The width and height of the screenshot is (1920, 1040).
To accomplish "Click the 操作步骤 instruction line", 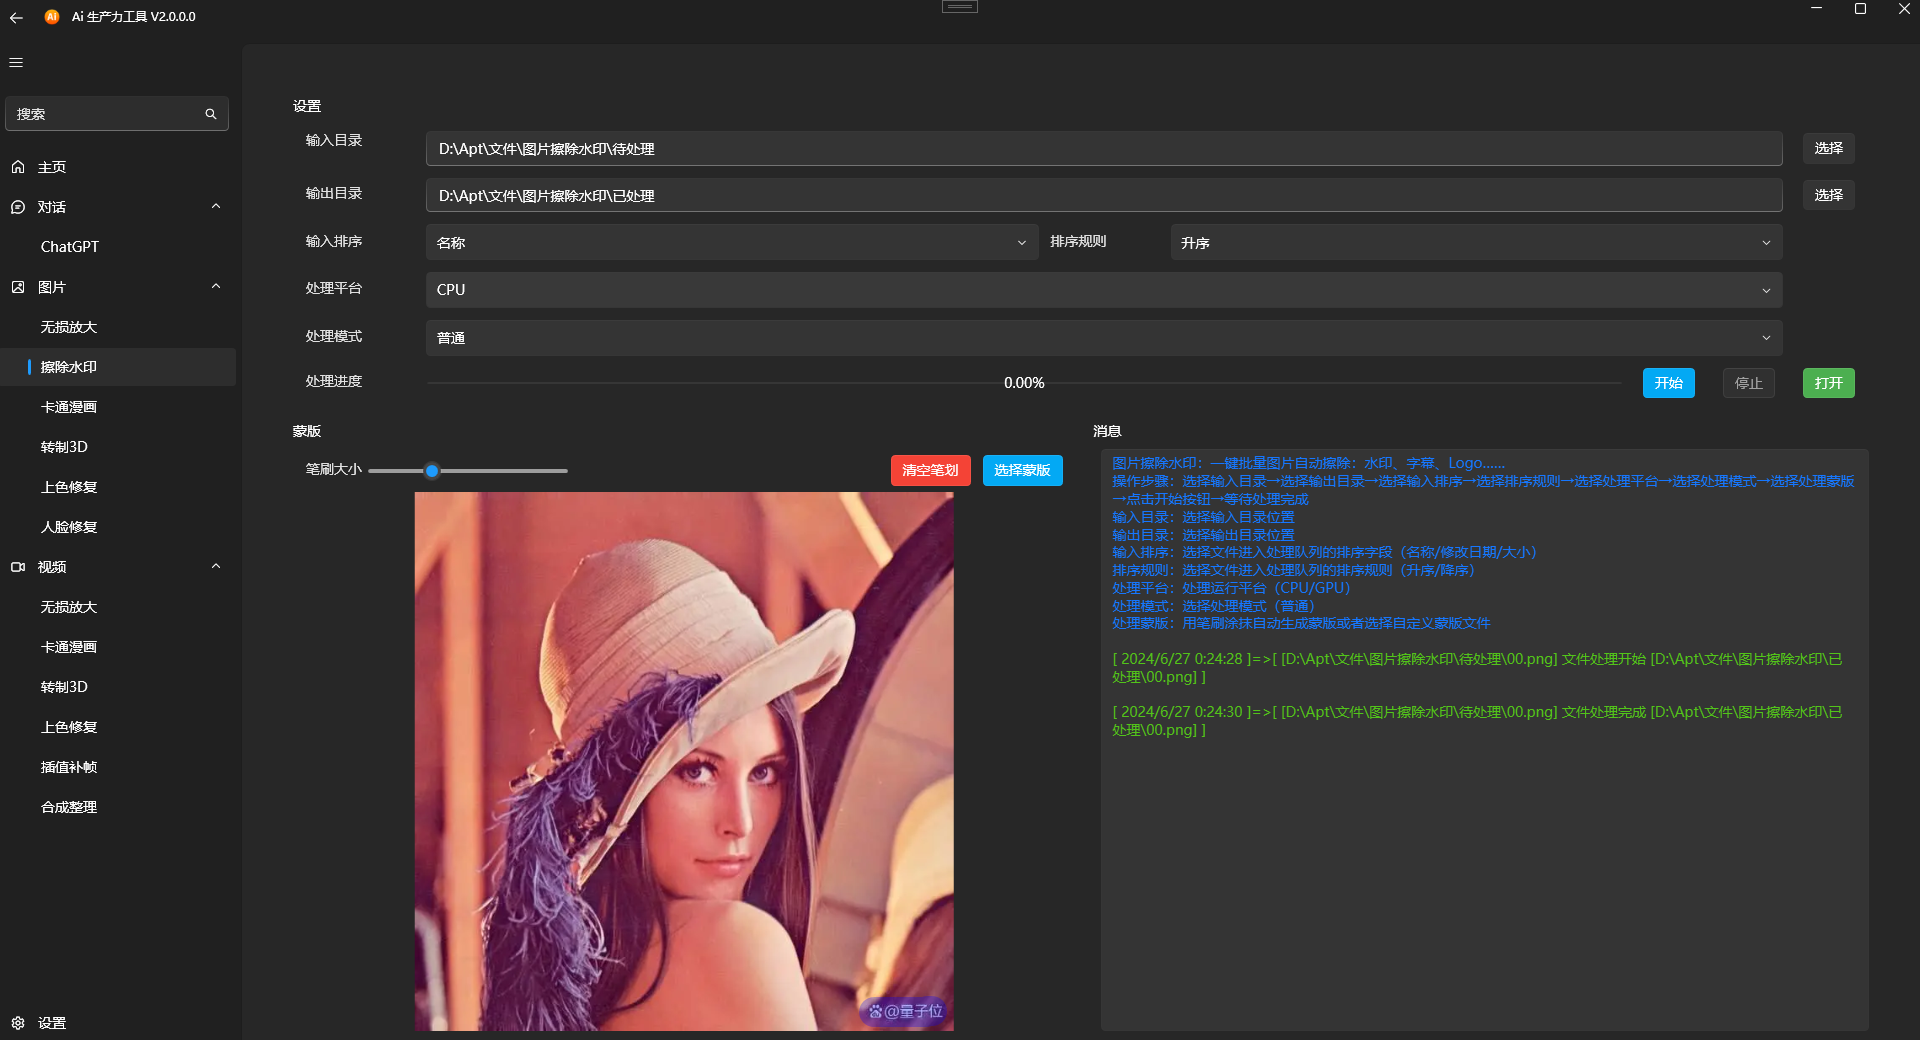I will [1483, 490].
